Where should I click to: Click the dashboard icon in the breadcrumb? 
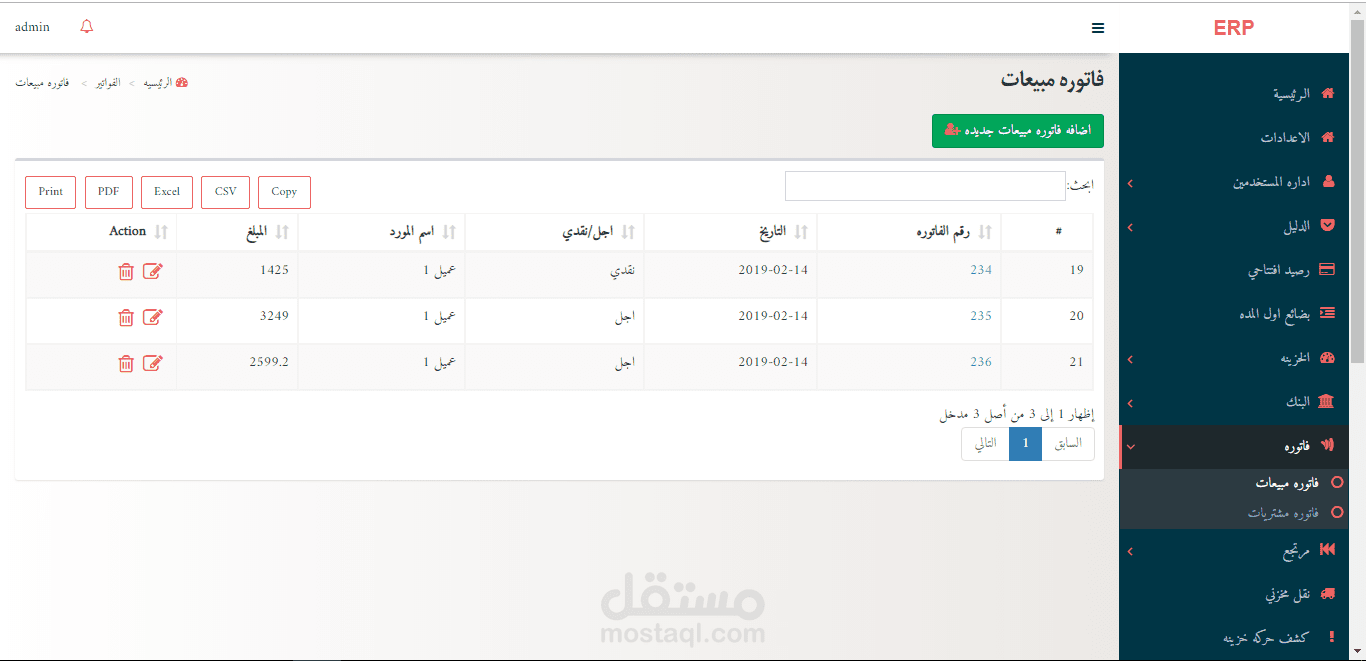click(182, 82)
